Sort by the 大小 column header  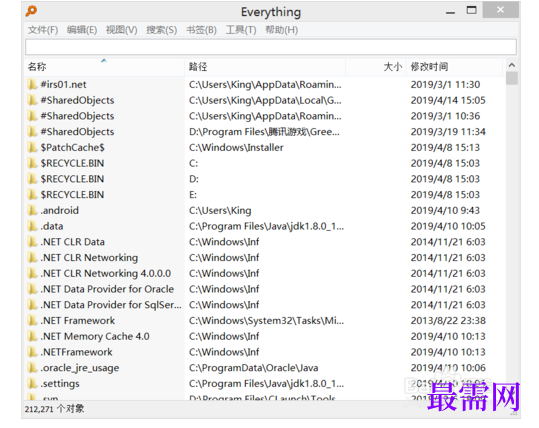[376, 67]
